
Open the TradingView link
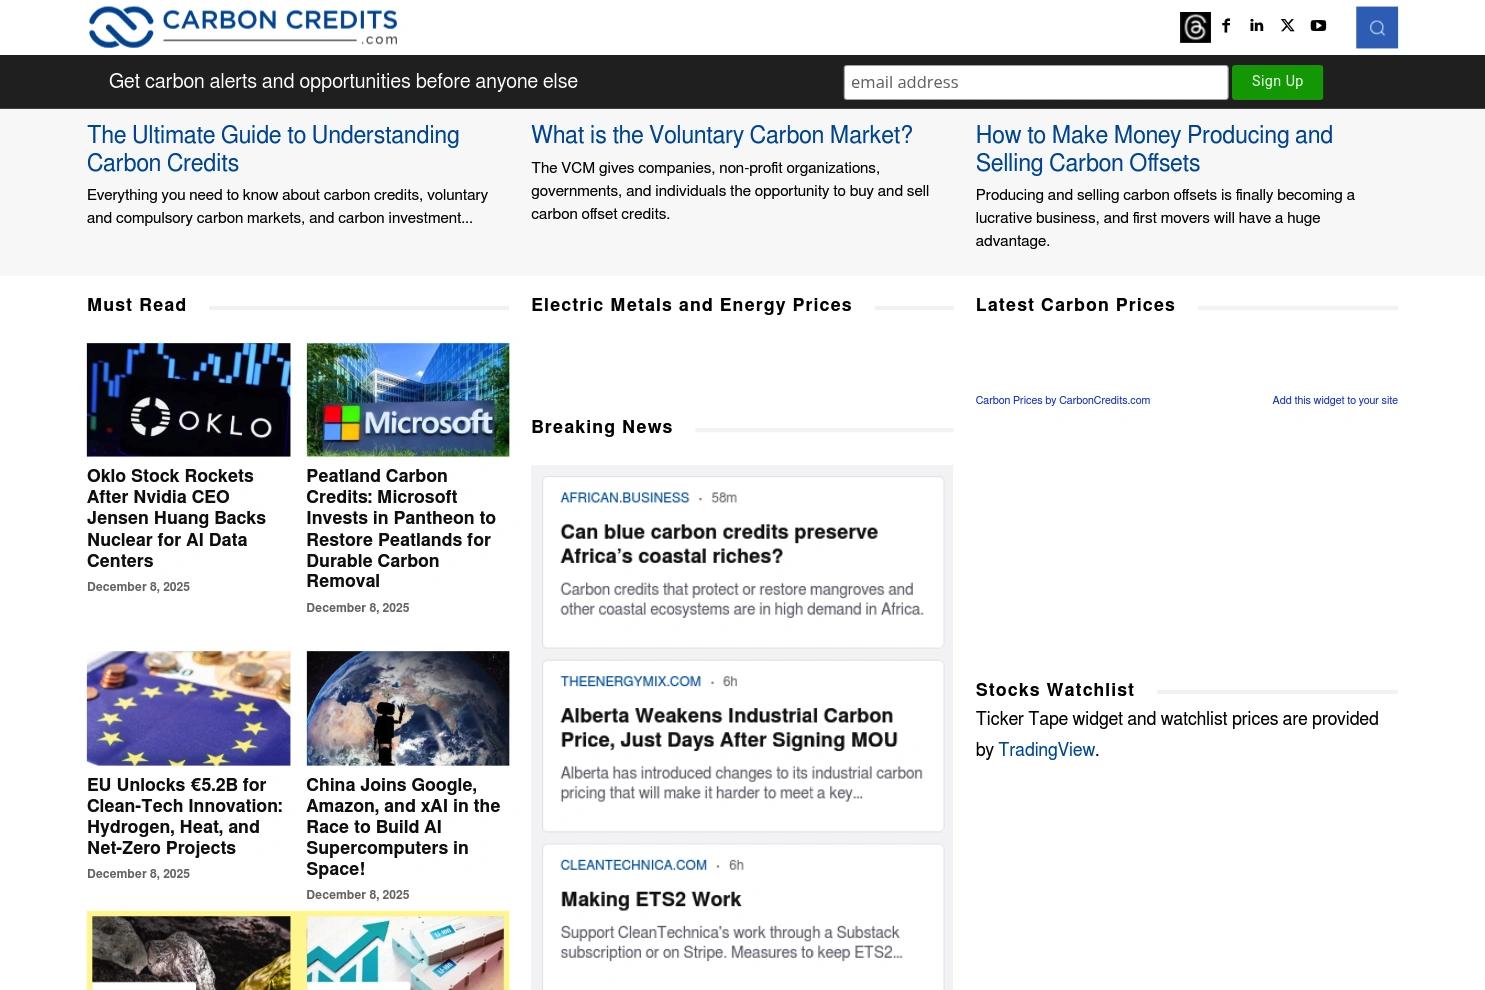click(x=1046, y=750)
